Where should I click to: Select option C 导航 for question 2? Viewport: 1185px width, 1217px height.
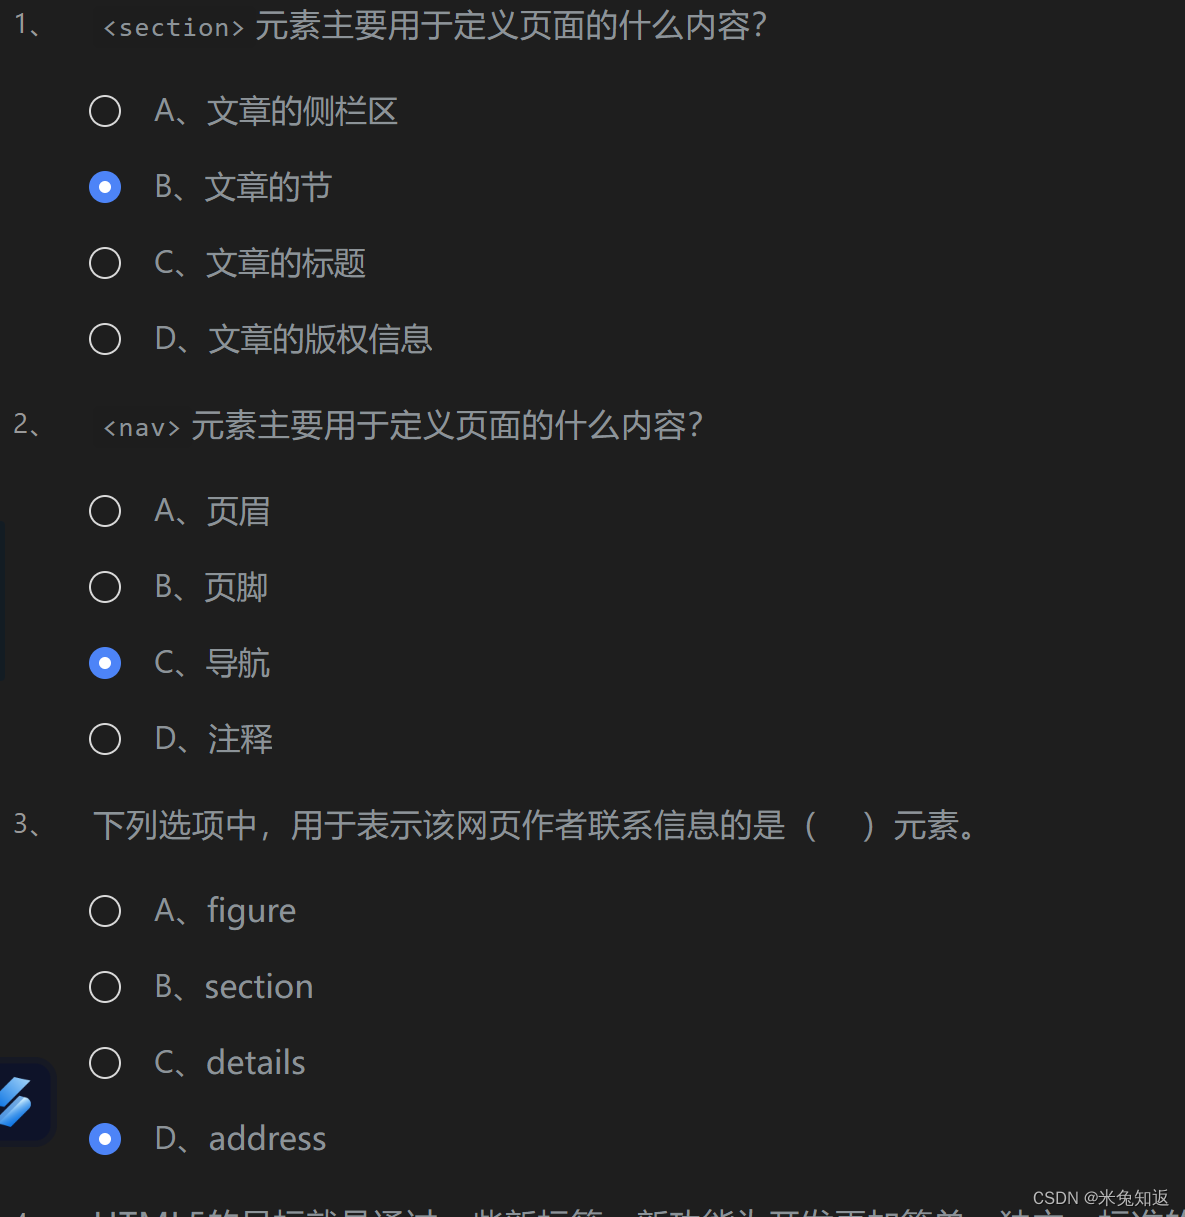coord(105,663)
